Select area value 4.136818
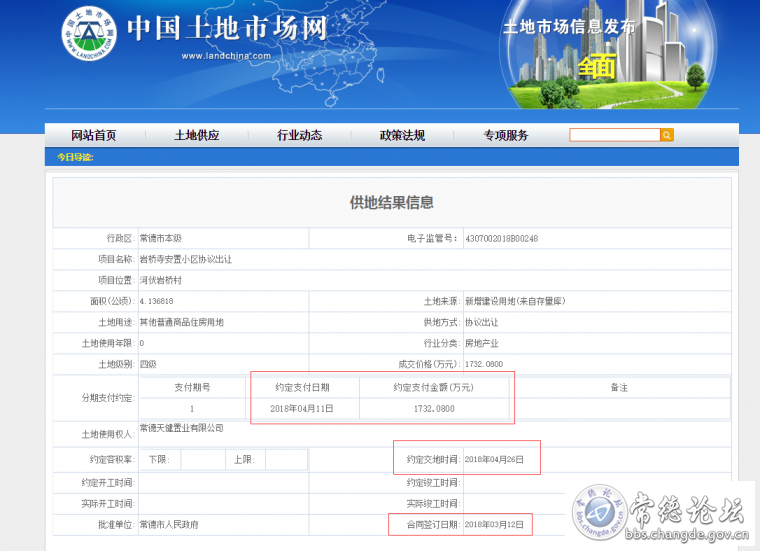Screen dimensions: 760x551 click(157, 301)
